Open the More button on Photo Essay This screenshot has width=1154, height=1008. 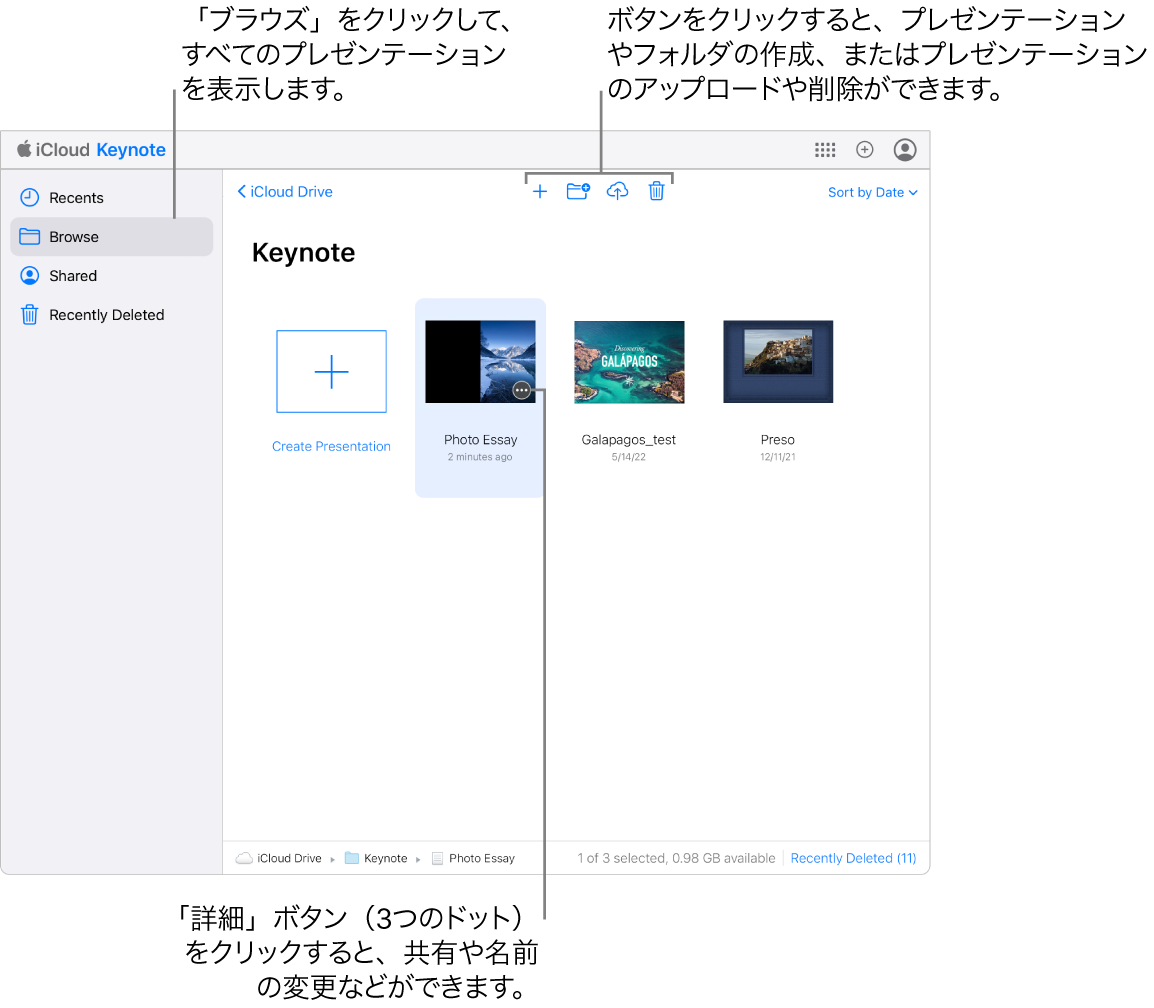[521, 390]
